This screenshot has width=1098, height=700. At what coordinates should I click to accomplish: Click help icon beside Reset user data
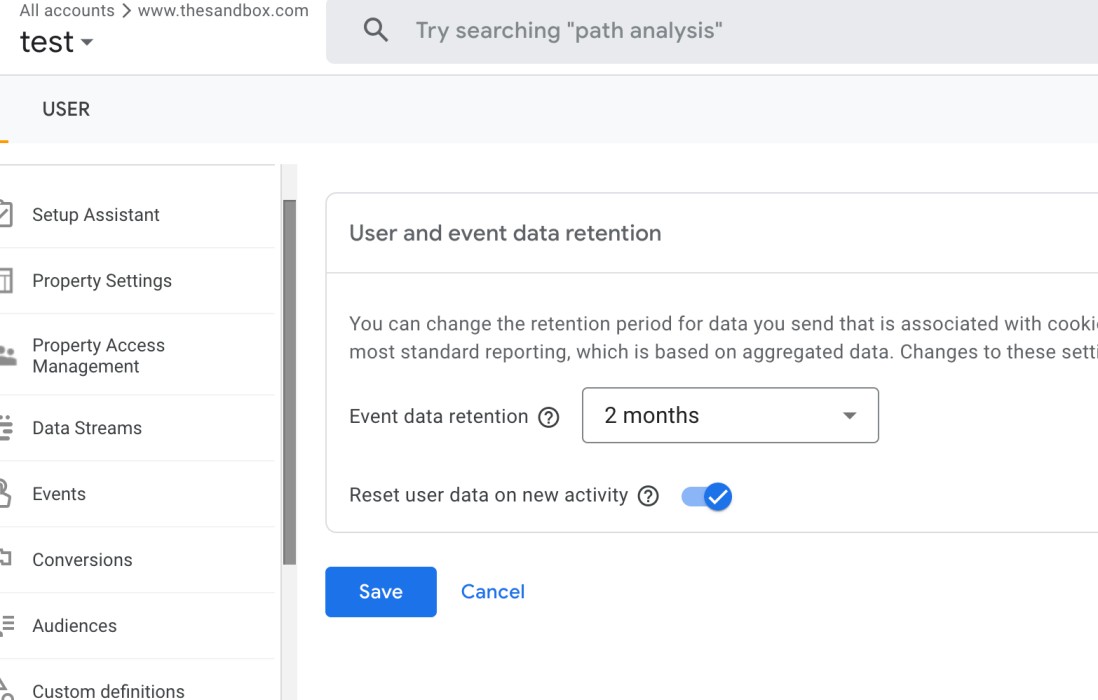point(648,496)
